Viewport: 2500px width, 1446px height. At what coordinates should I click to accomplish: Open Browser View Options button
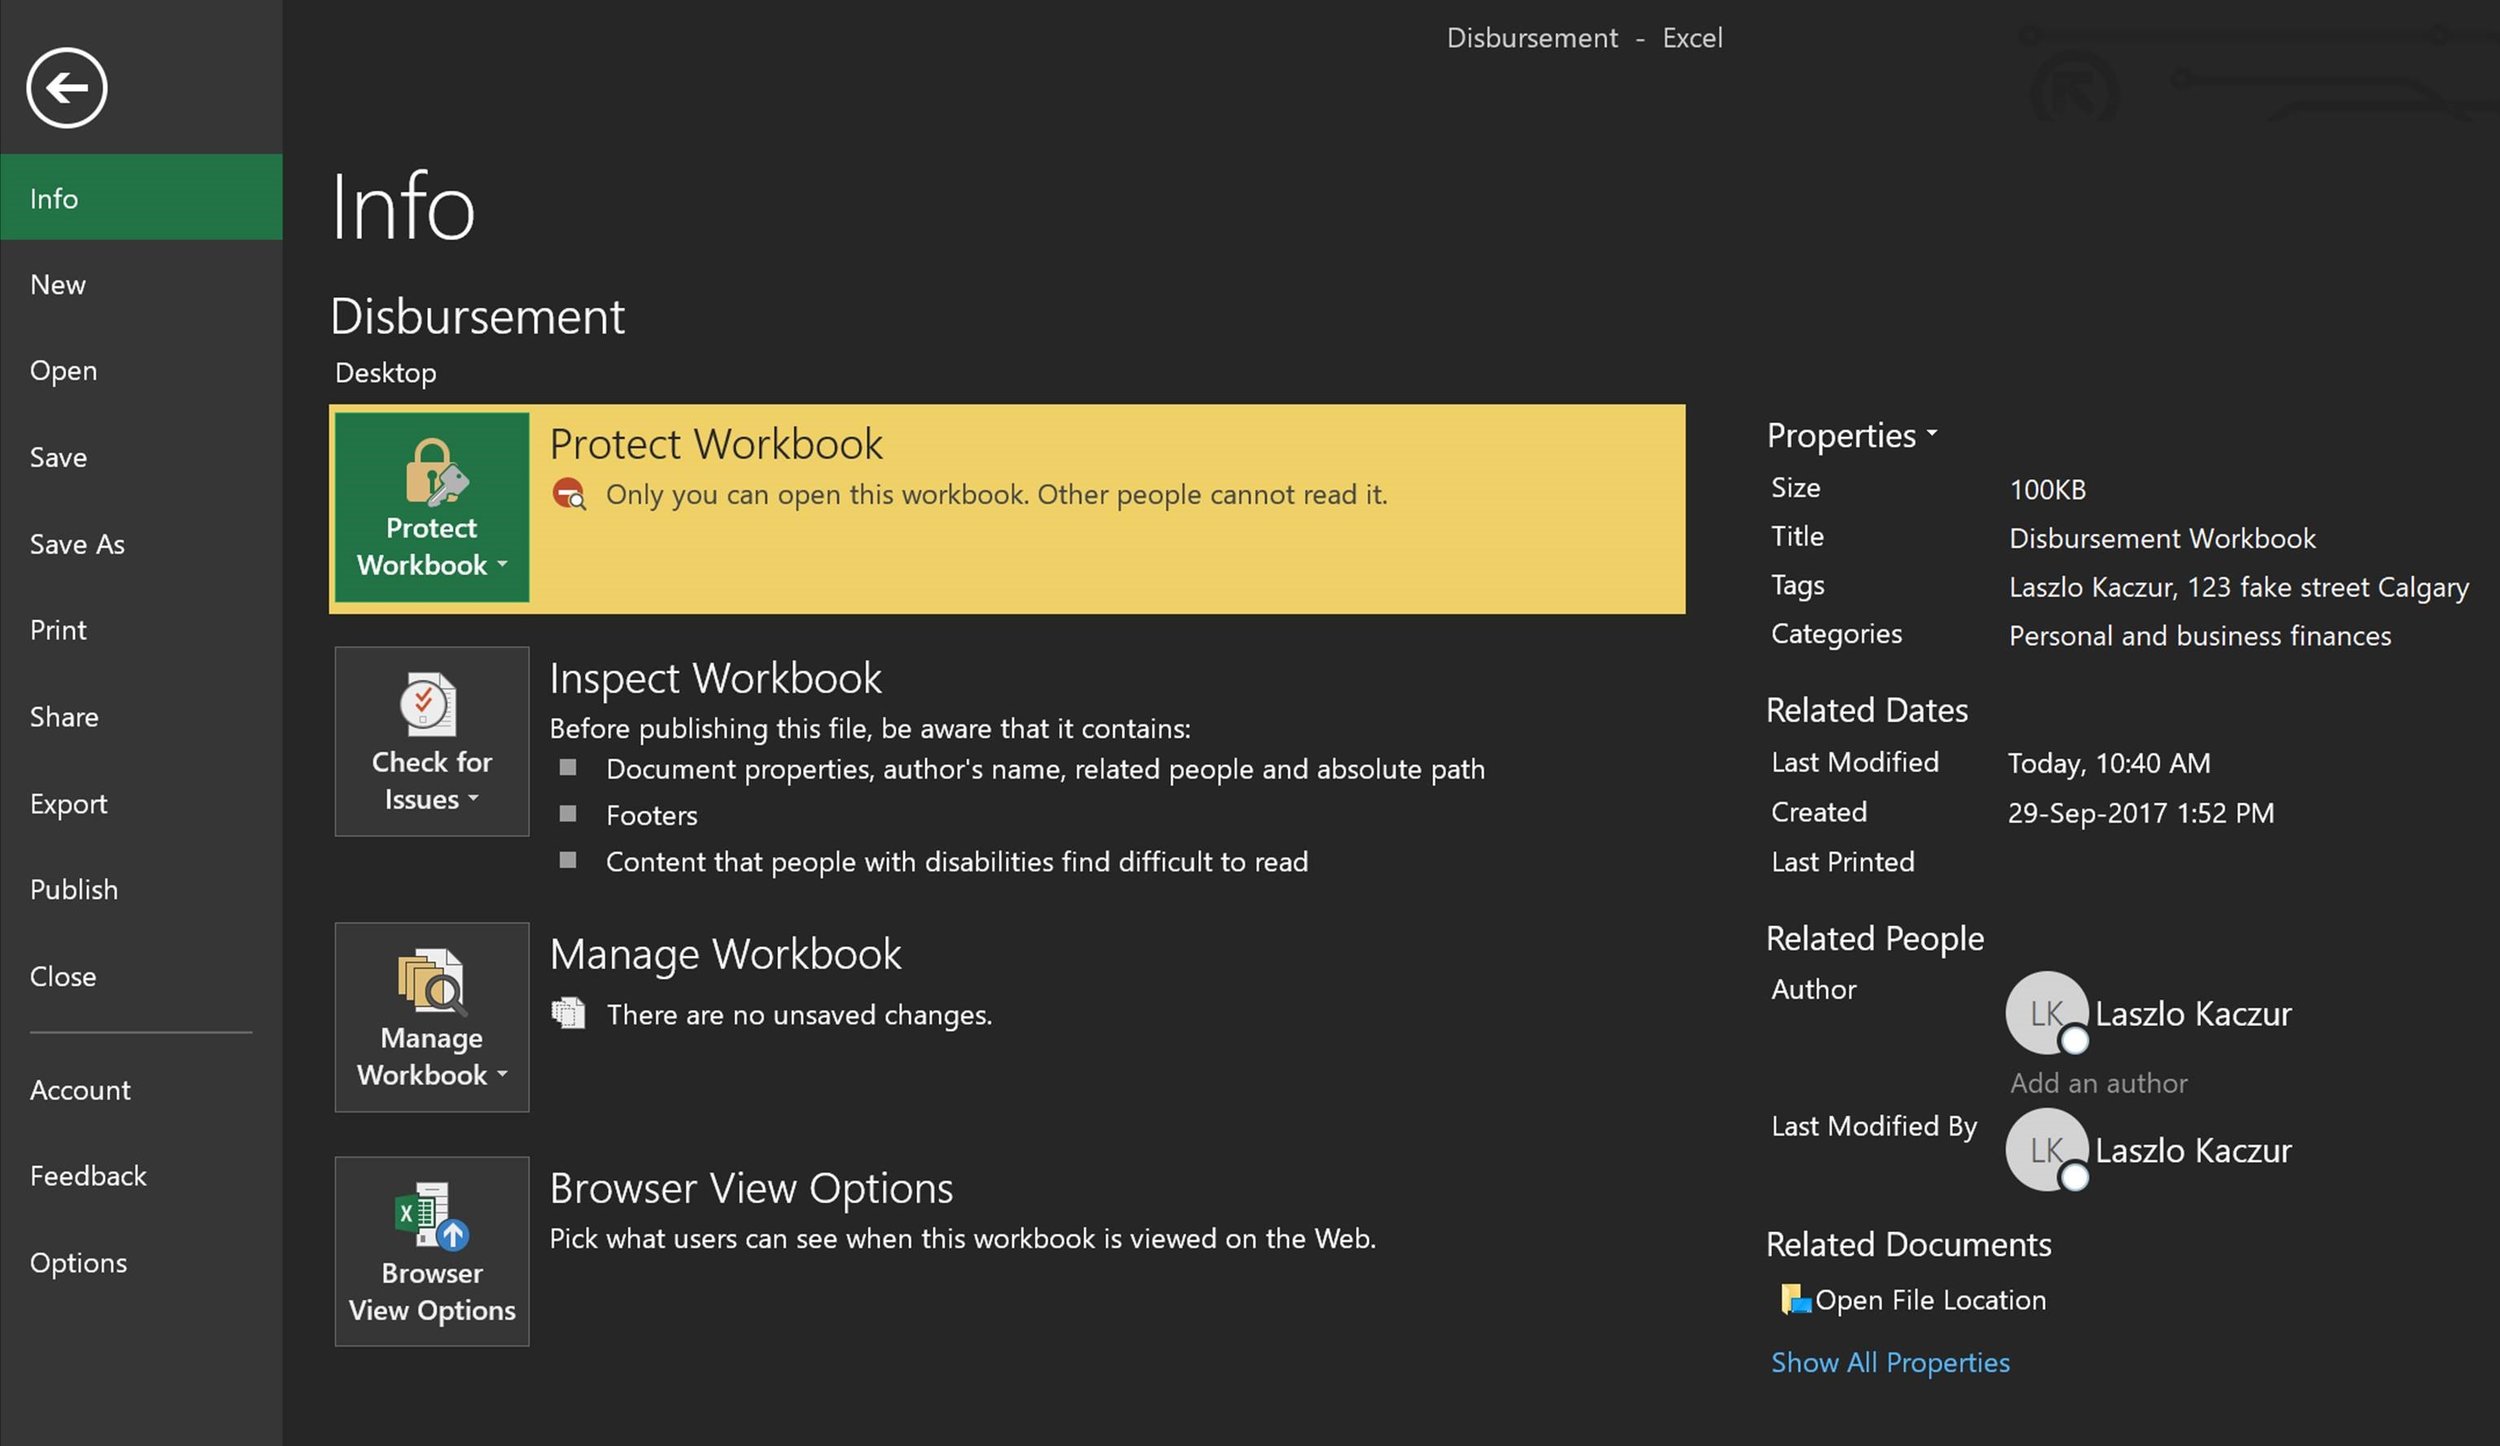pyautogui.click(x=431, y=1251)
